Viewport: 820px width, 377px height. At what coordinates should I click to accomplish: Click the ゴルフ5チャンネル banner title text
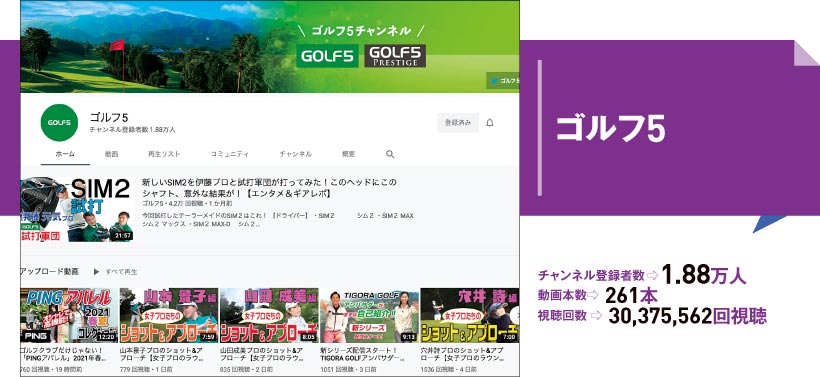(x=361, y=31)
